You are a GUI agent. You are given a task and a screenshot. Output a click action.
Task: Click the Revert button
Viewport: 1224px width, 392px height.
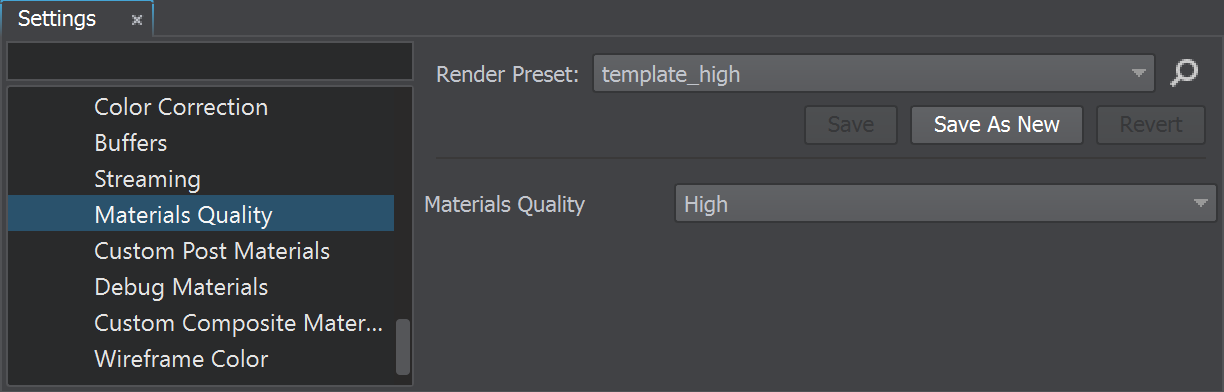1150,125
